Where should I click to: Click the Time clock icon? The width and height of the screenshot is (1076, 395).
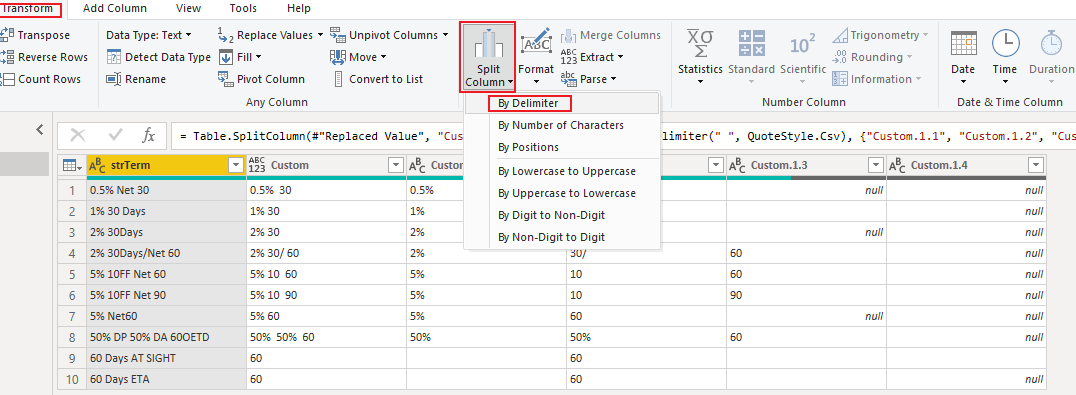[1005, 43]
